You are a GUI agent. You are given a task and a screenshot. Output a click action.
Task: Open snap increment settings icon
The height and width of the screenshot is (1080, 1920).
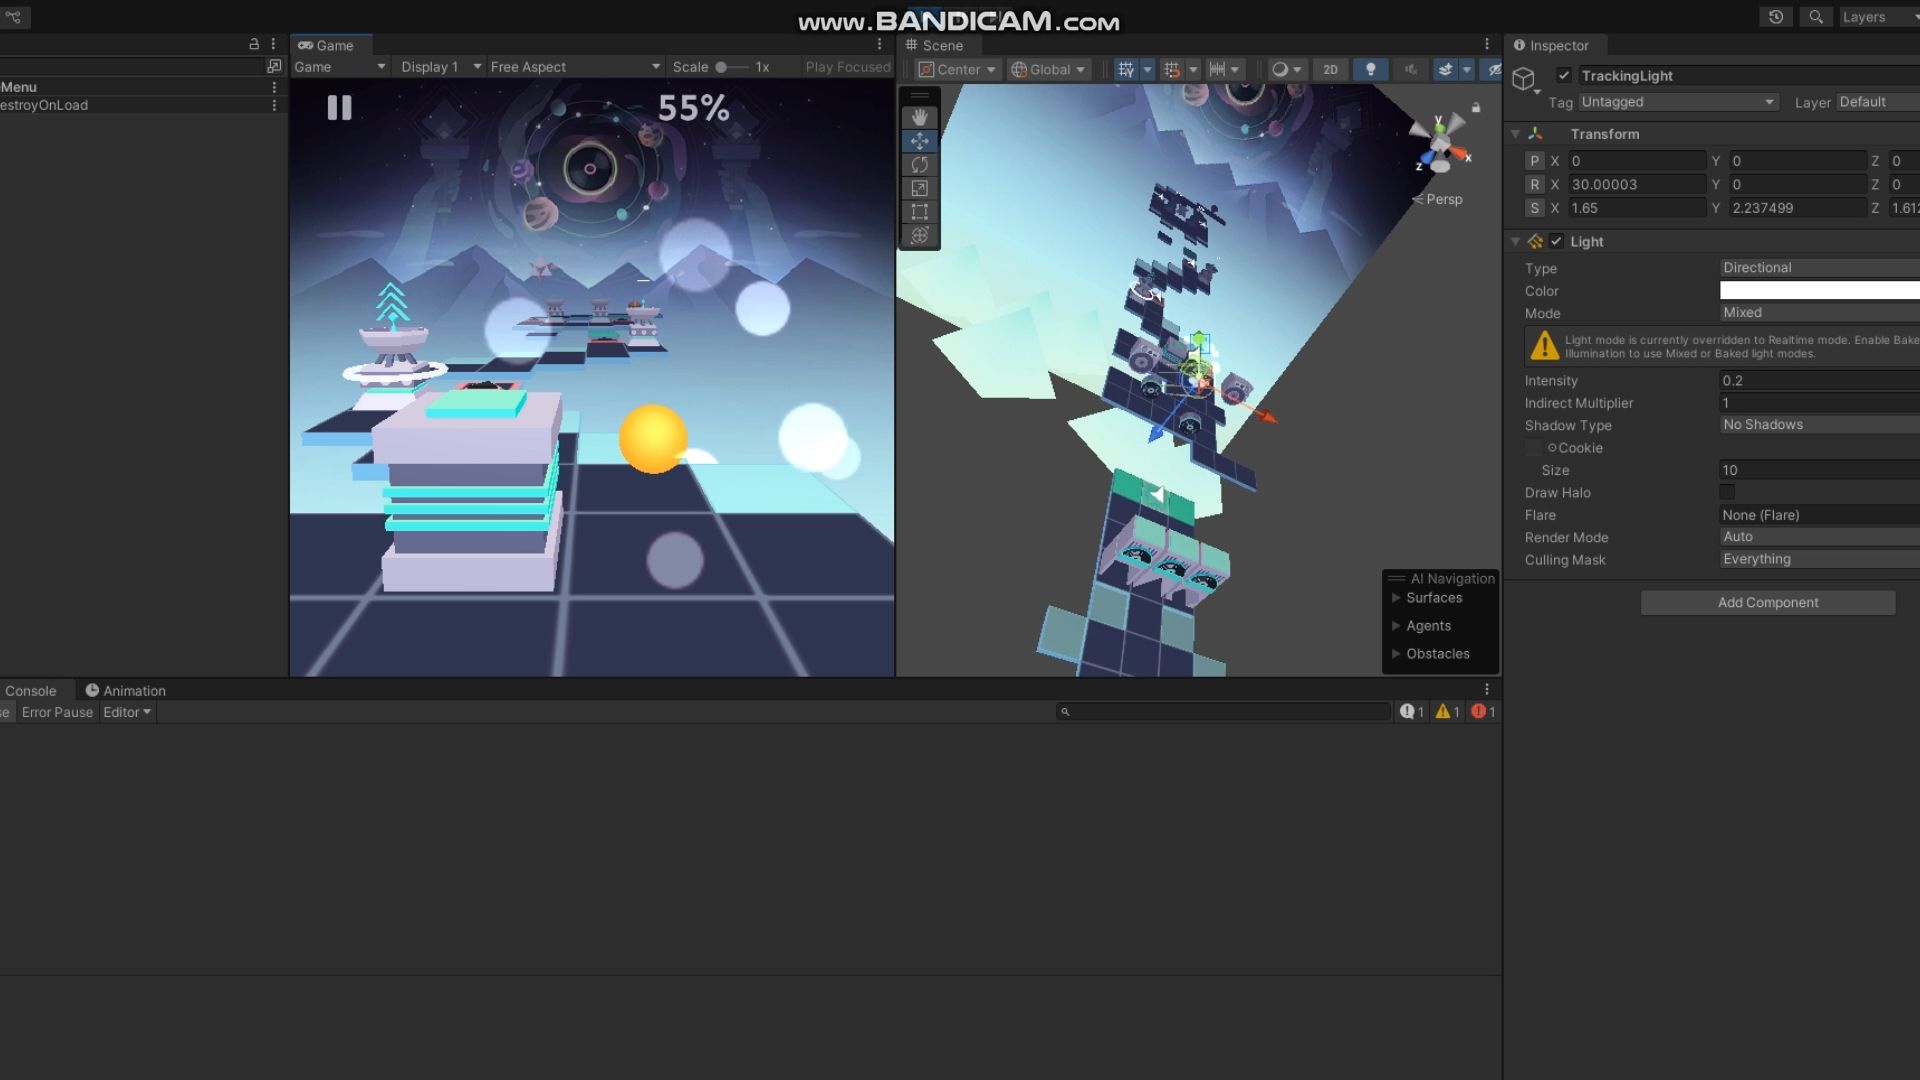click(1217, 69)
